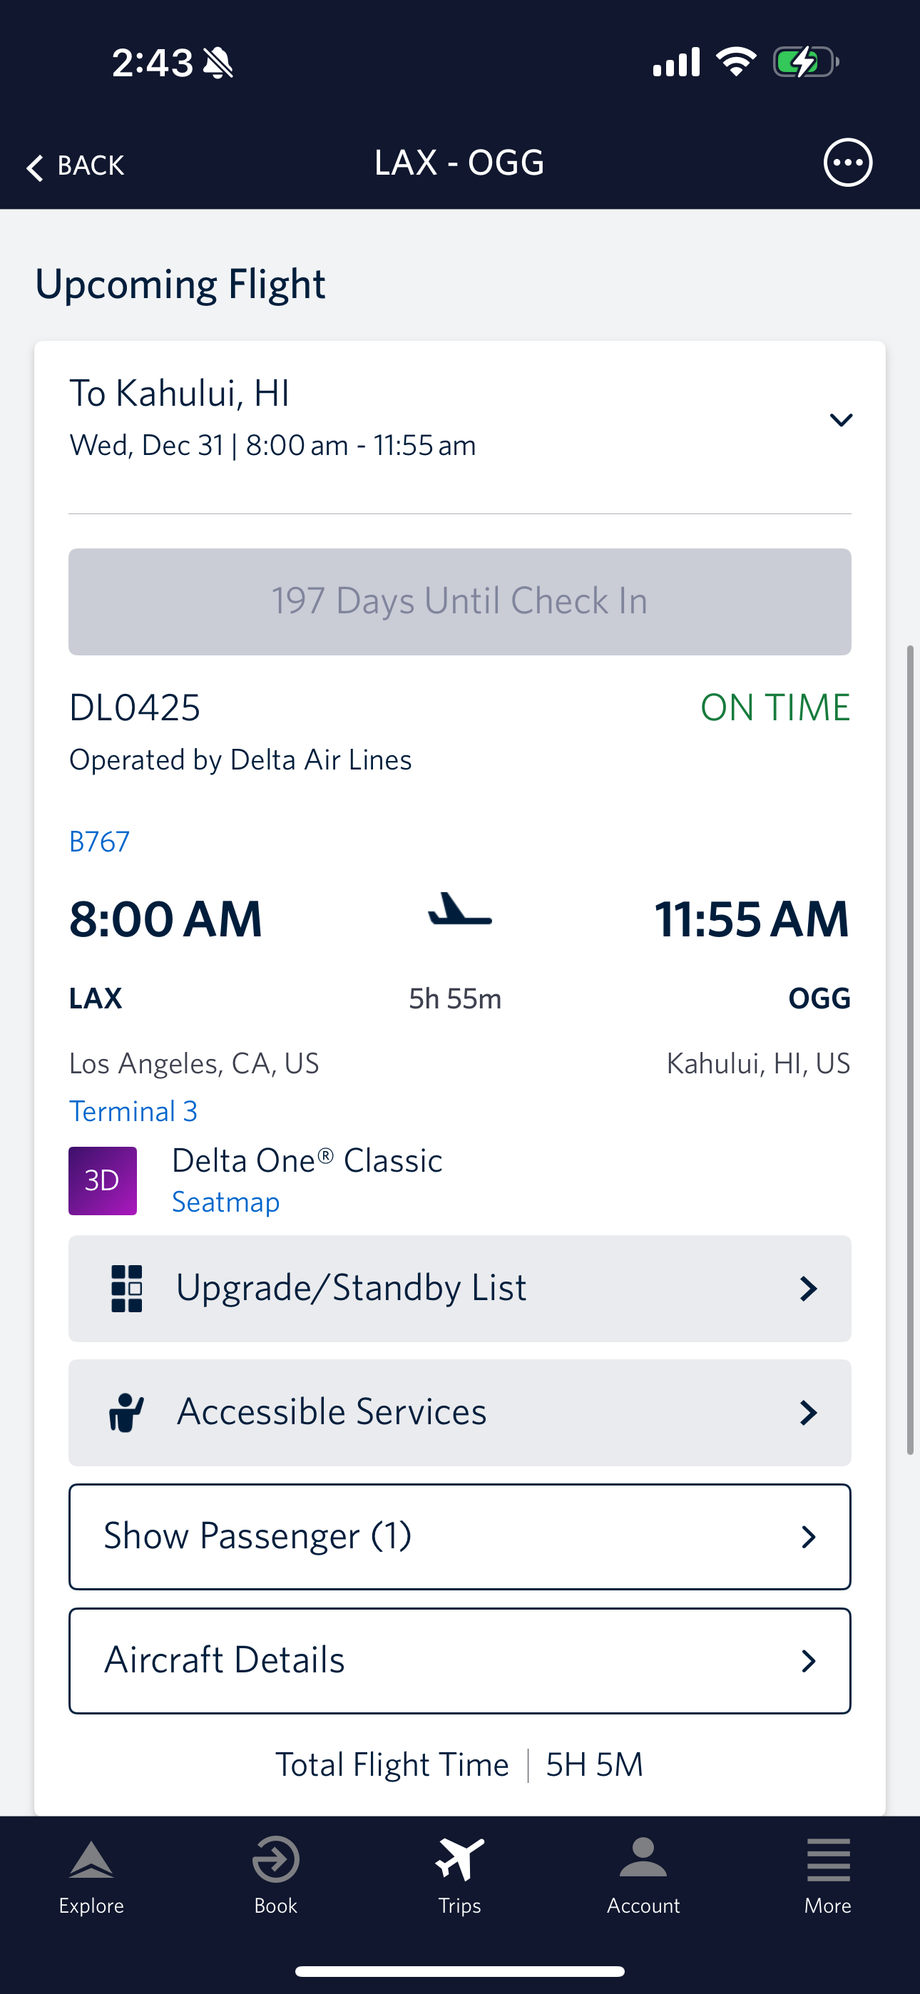Viewport: 920px width, 1994px height.
Task: Tap the back chevron icon
Action: [36, 167]
